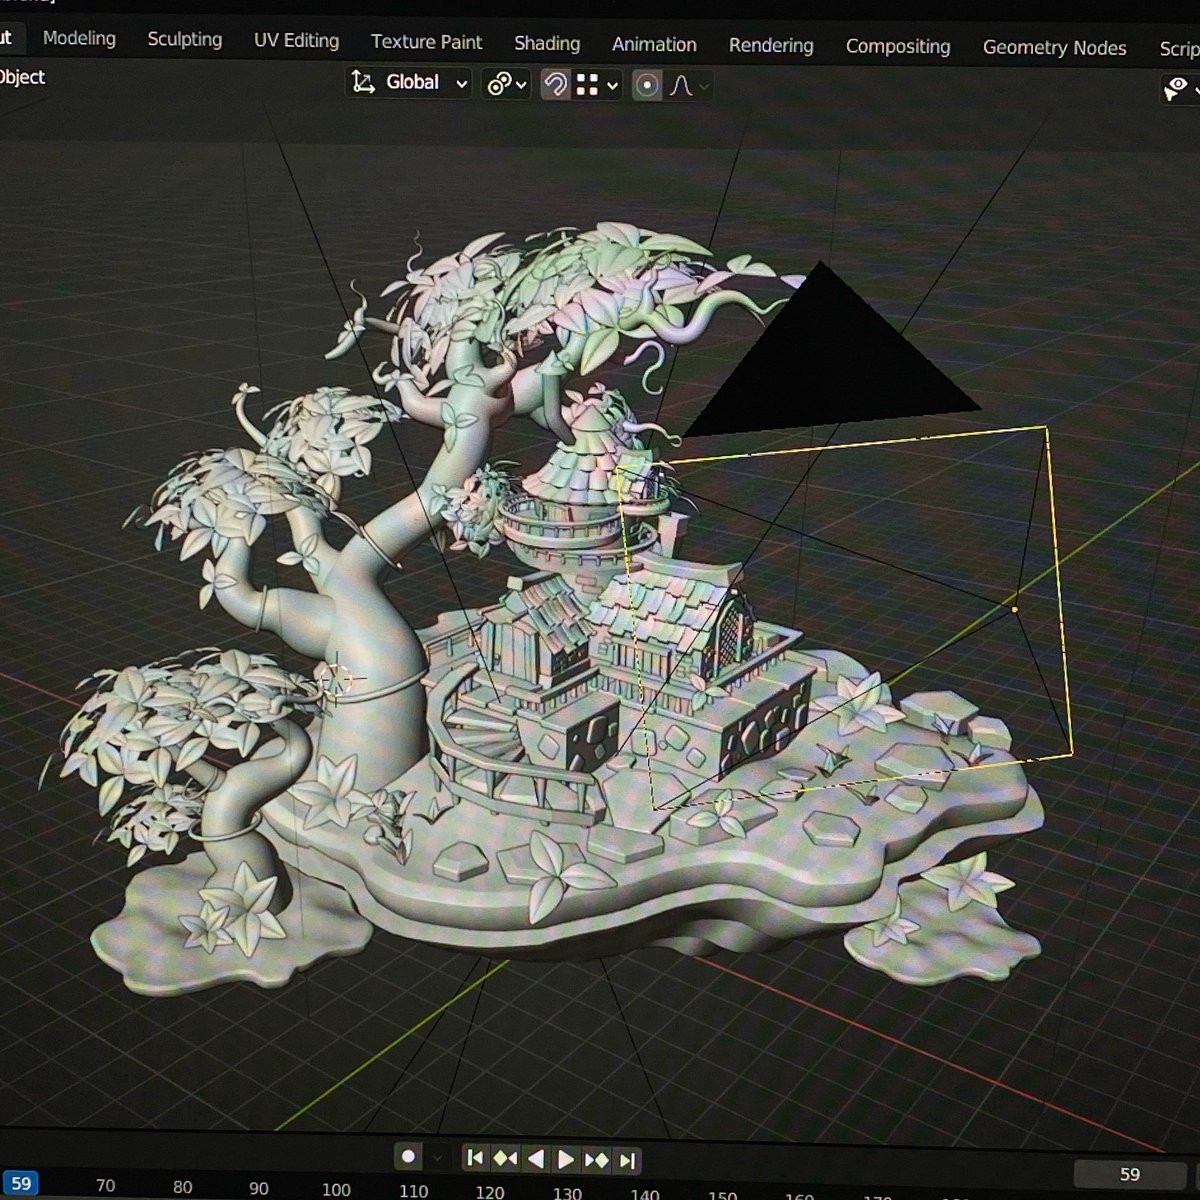Click the 3D cursor on the tree trunk
Screen dimensions: 1200x1200
click(338, 680)
